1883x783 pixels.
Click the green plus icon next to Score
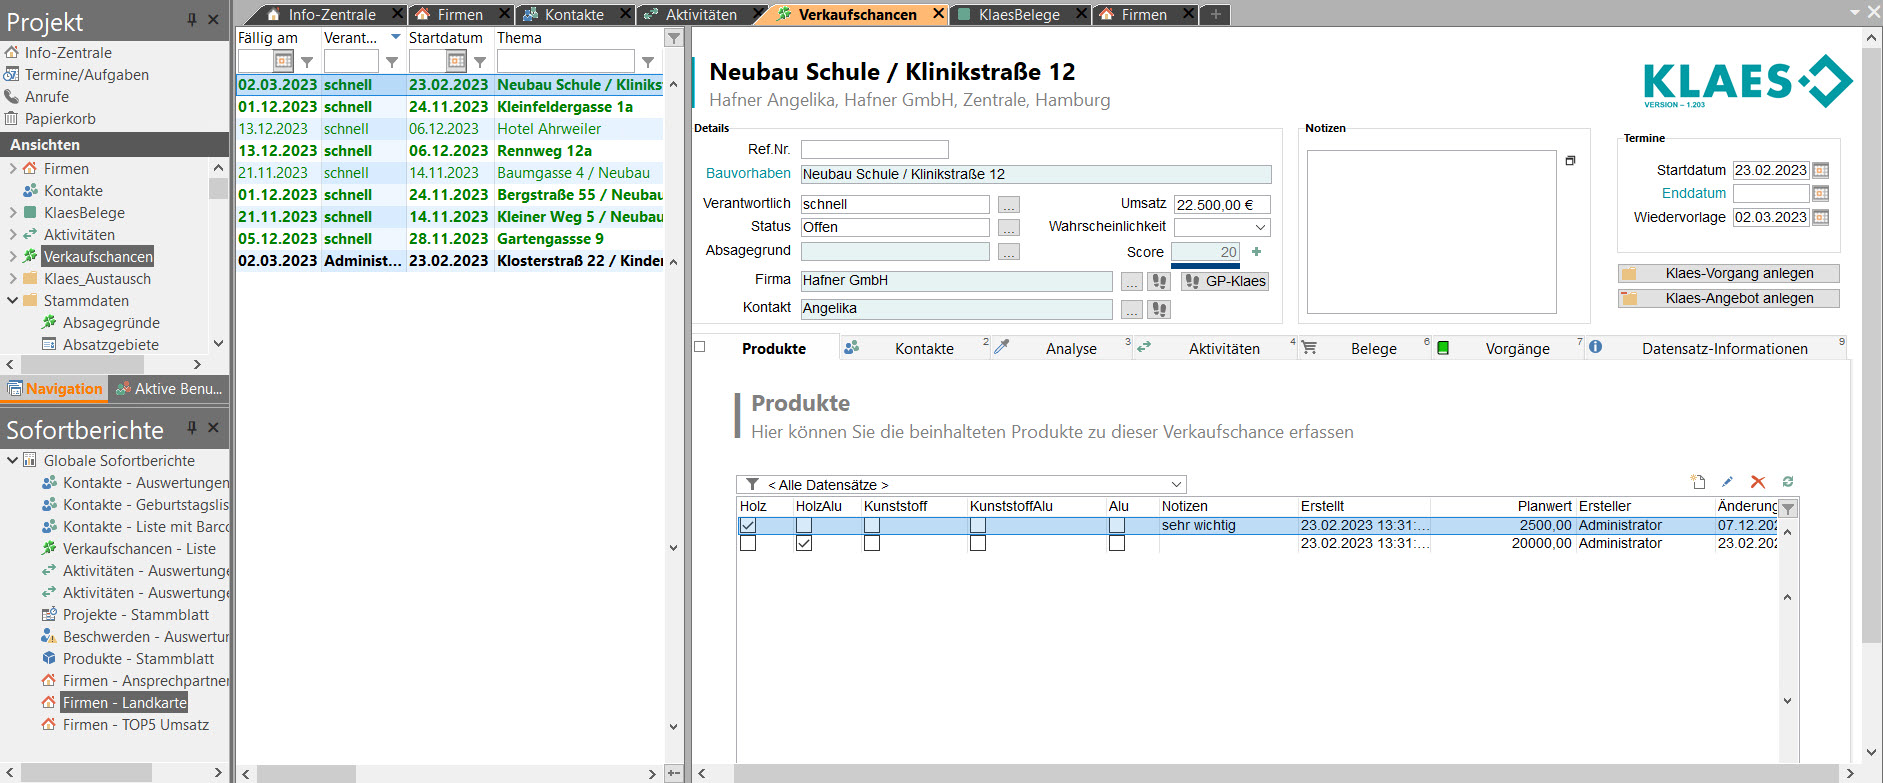pos(1256,252)
